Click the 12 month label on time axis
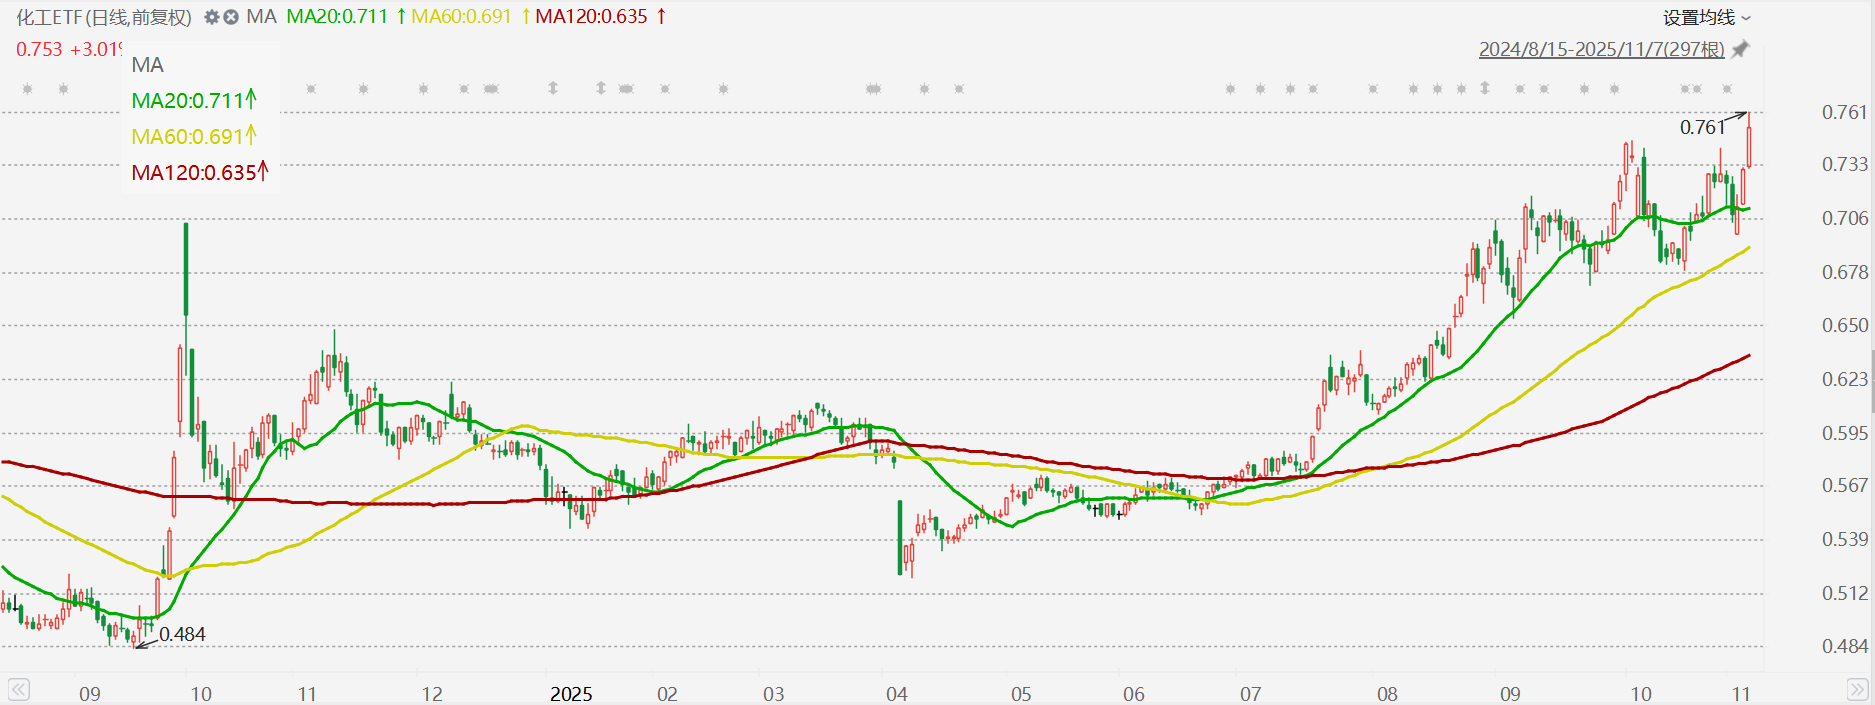This screenshot has height=705, width=1875. 431,693
